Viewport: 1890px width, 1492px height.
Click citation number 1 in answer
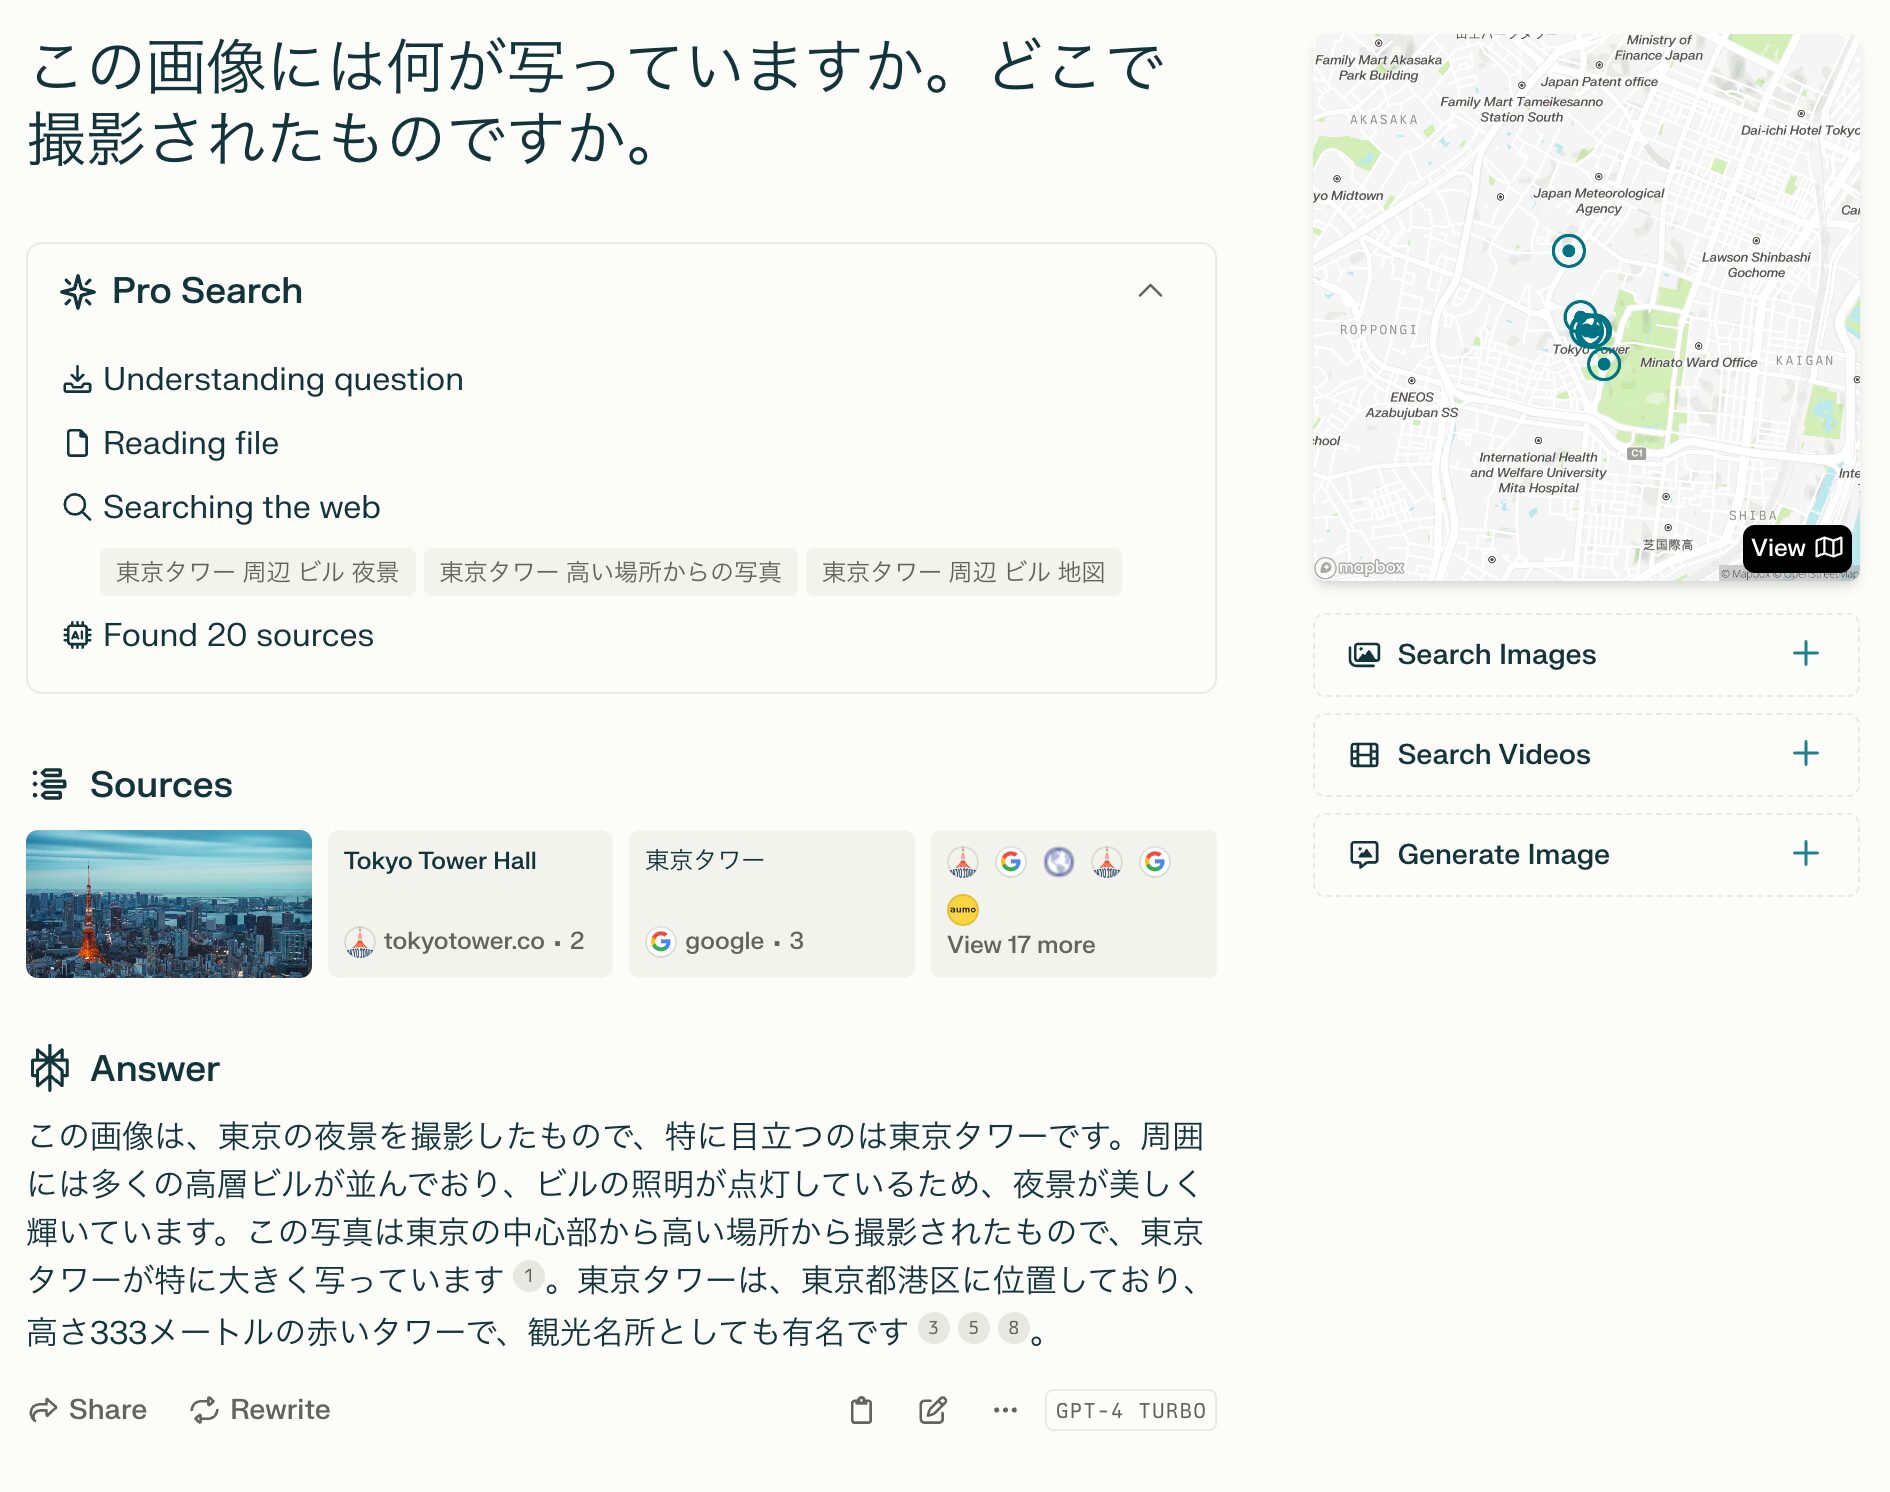[x=528, y=1276]
